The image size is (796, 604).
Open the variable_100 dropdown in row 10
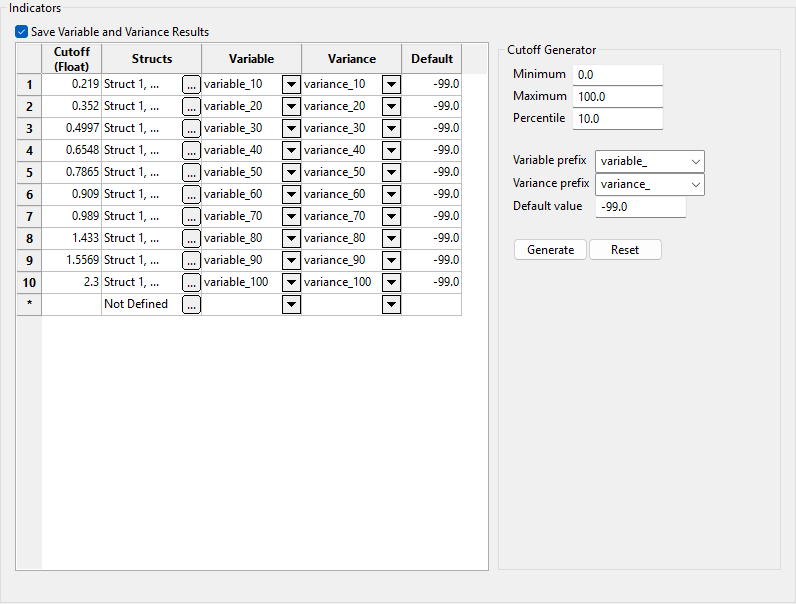(291, 282)
